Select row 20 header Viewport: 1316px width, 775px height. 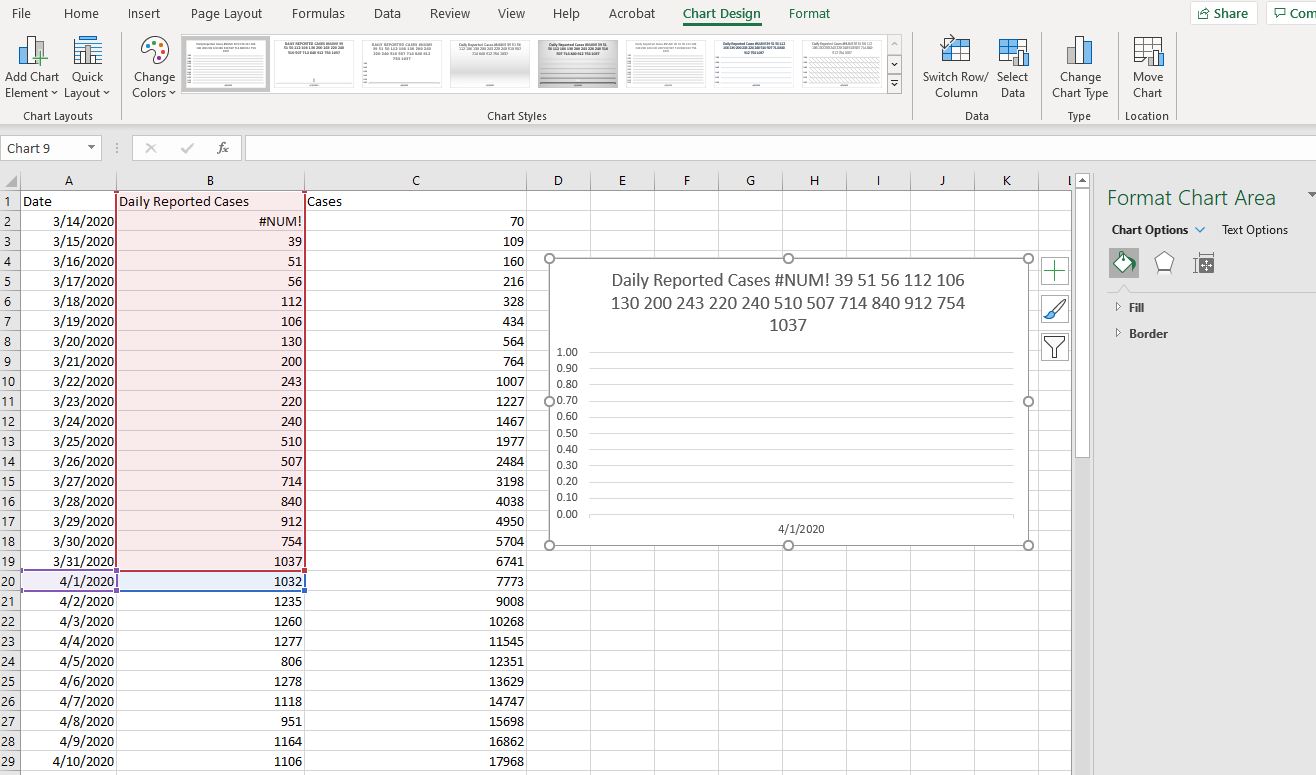coord(10,581)
